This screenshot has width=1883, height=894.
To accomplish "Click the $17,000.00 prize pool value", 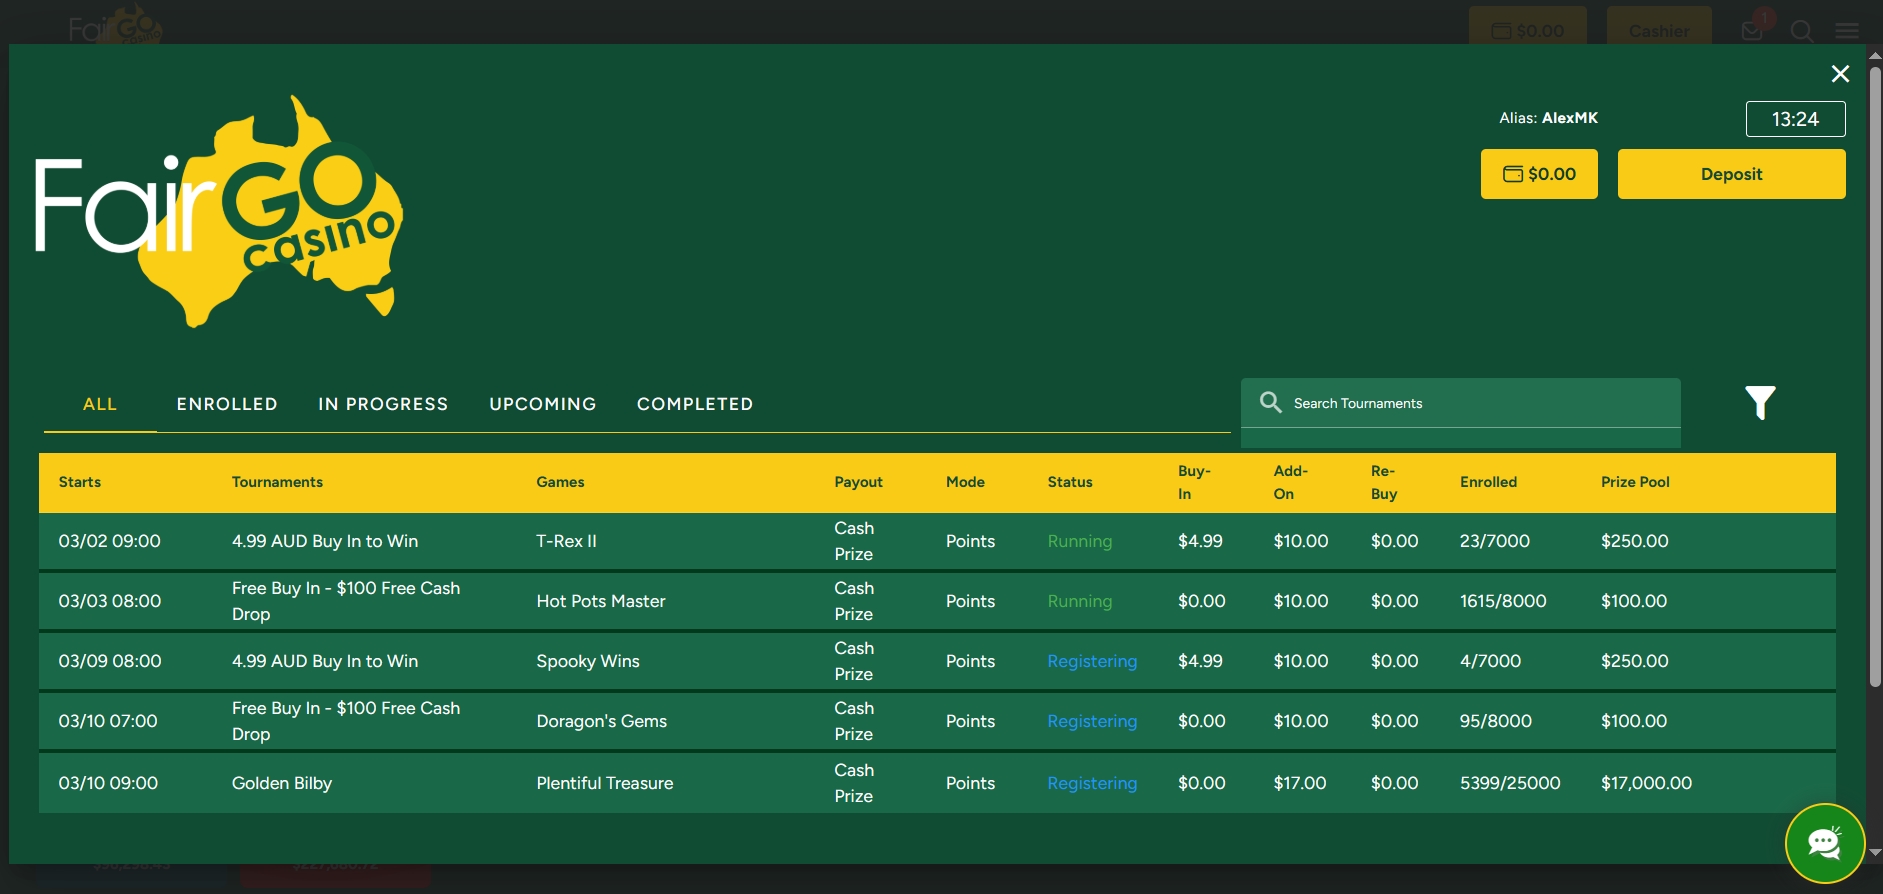I will point(1646,783).
